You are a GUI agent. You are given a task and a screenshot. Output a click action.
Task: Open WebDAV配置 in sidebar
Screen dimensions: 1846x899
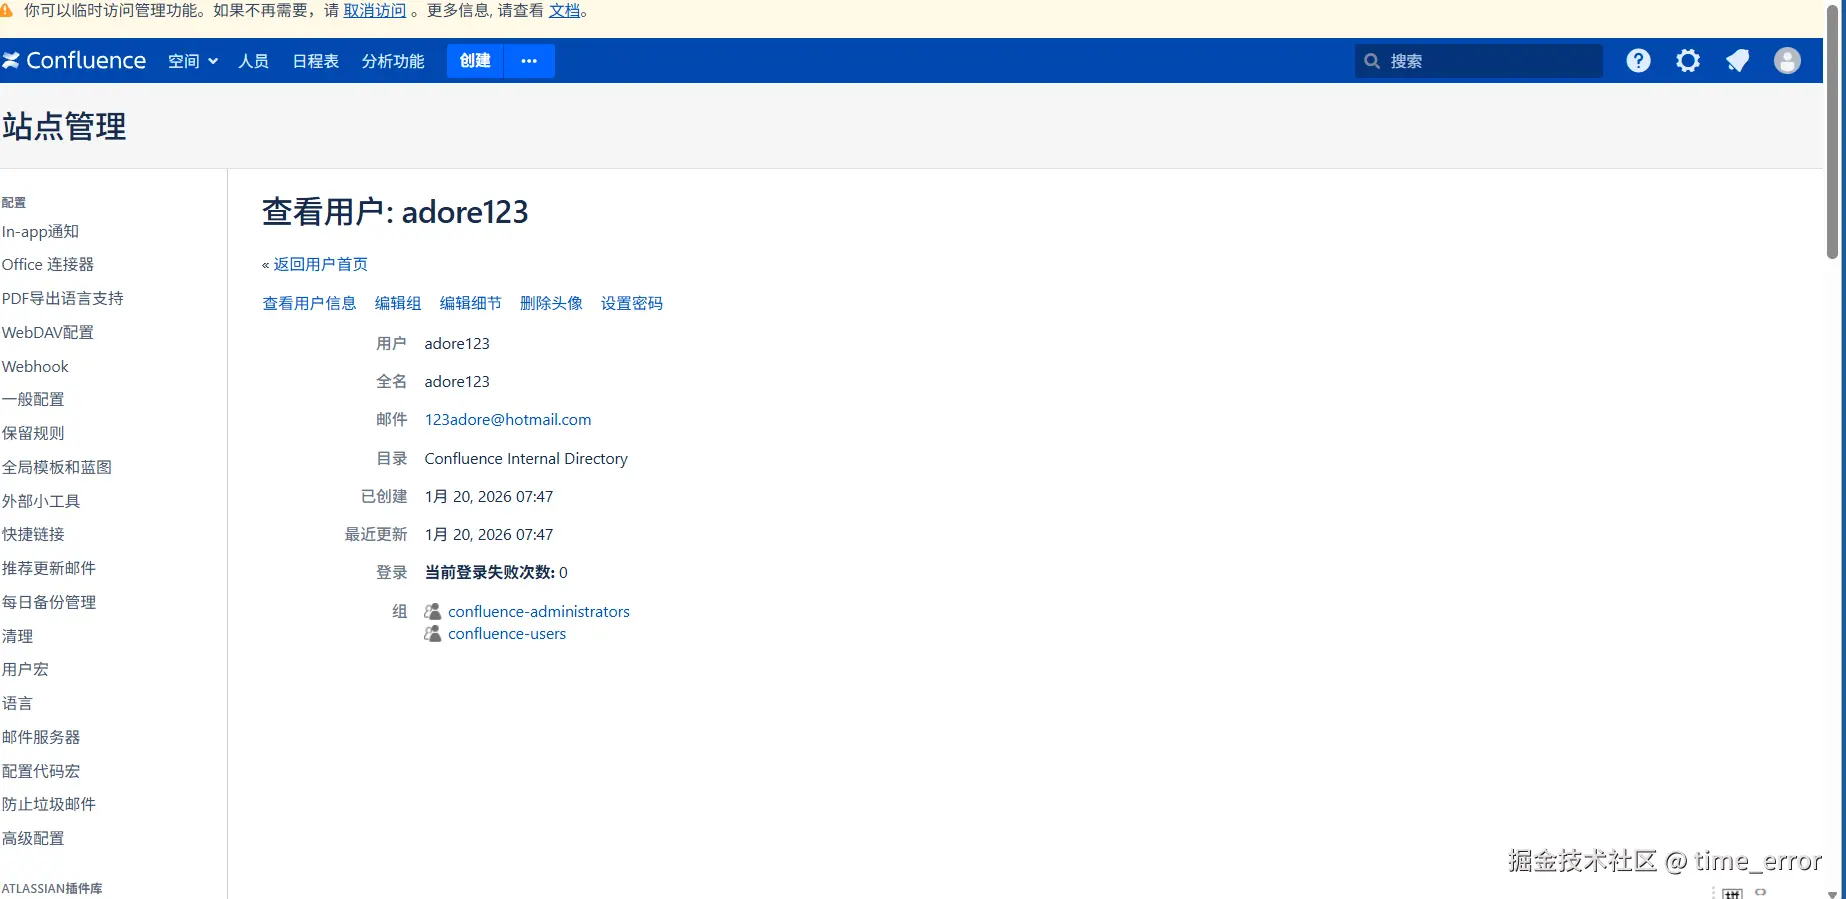click(x=48, y=332)
